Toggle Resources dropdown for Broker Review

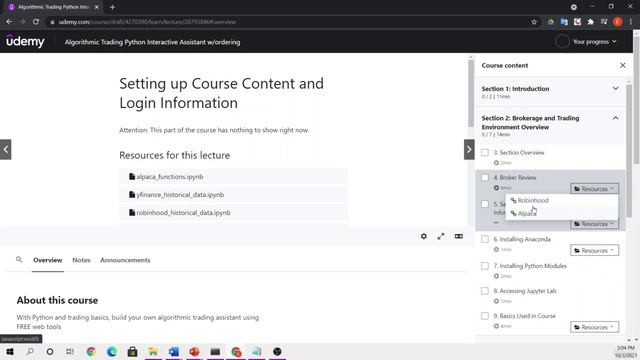tap(594, 189)
